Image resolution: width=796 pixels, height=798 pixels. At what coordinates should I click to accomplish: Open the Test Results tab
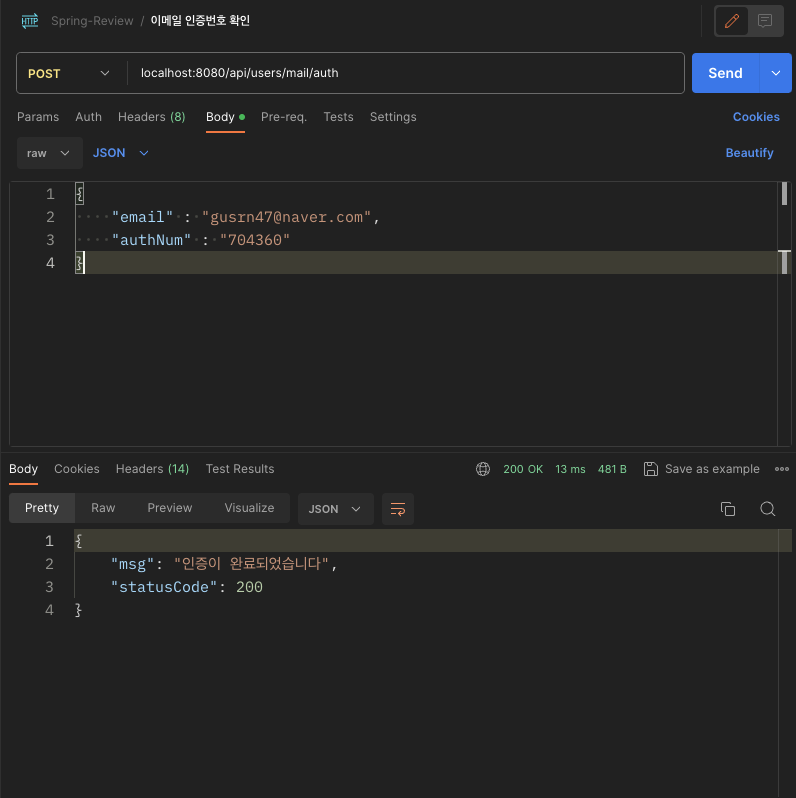coord(240,469)
